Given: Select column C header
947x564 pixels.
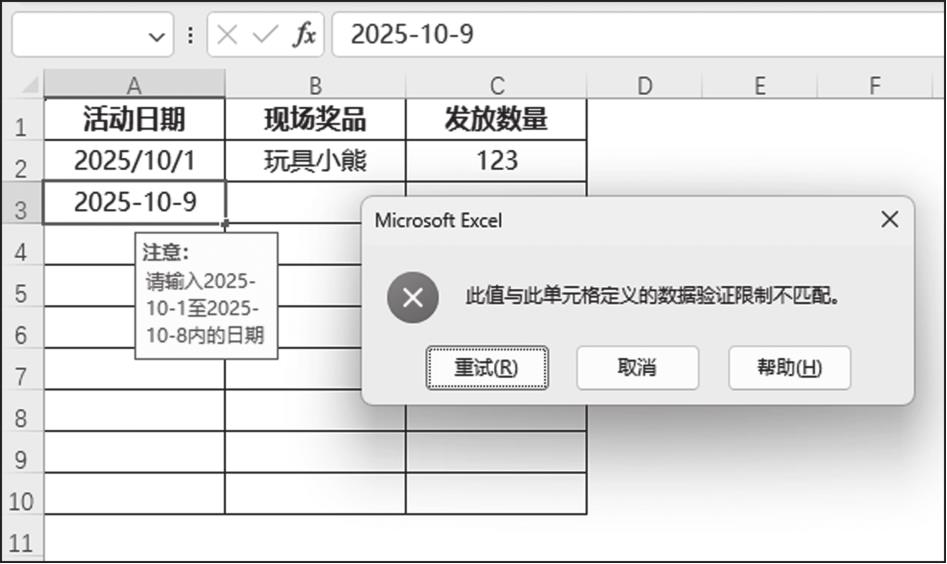Looking at the screenshot, I should point(496,85).
